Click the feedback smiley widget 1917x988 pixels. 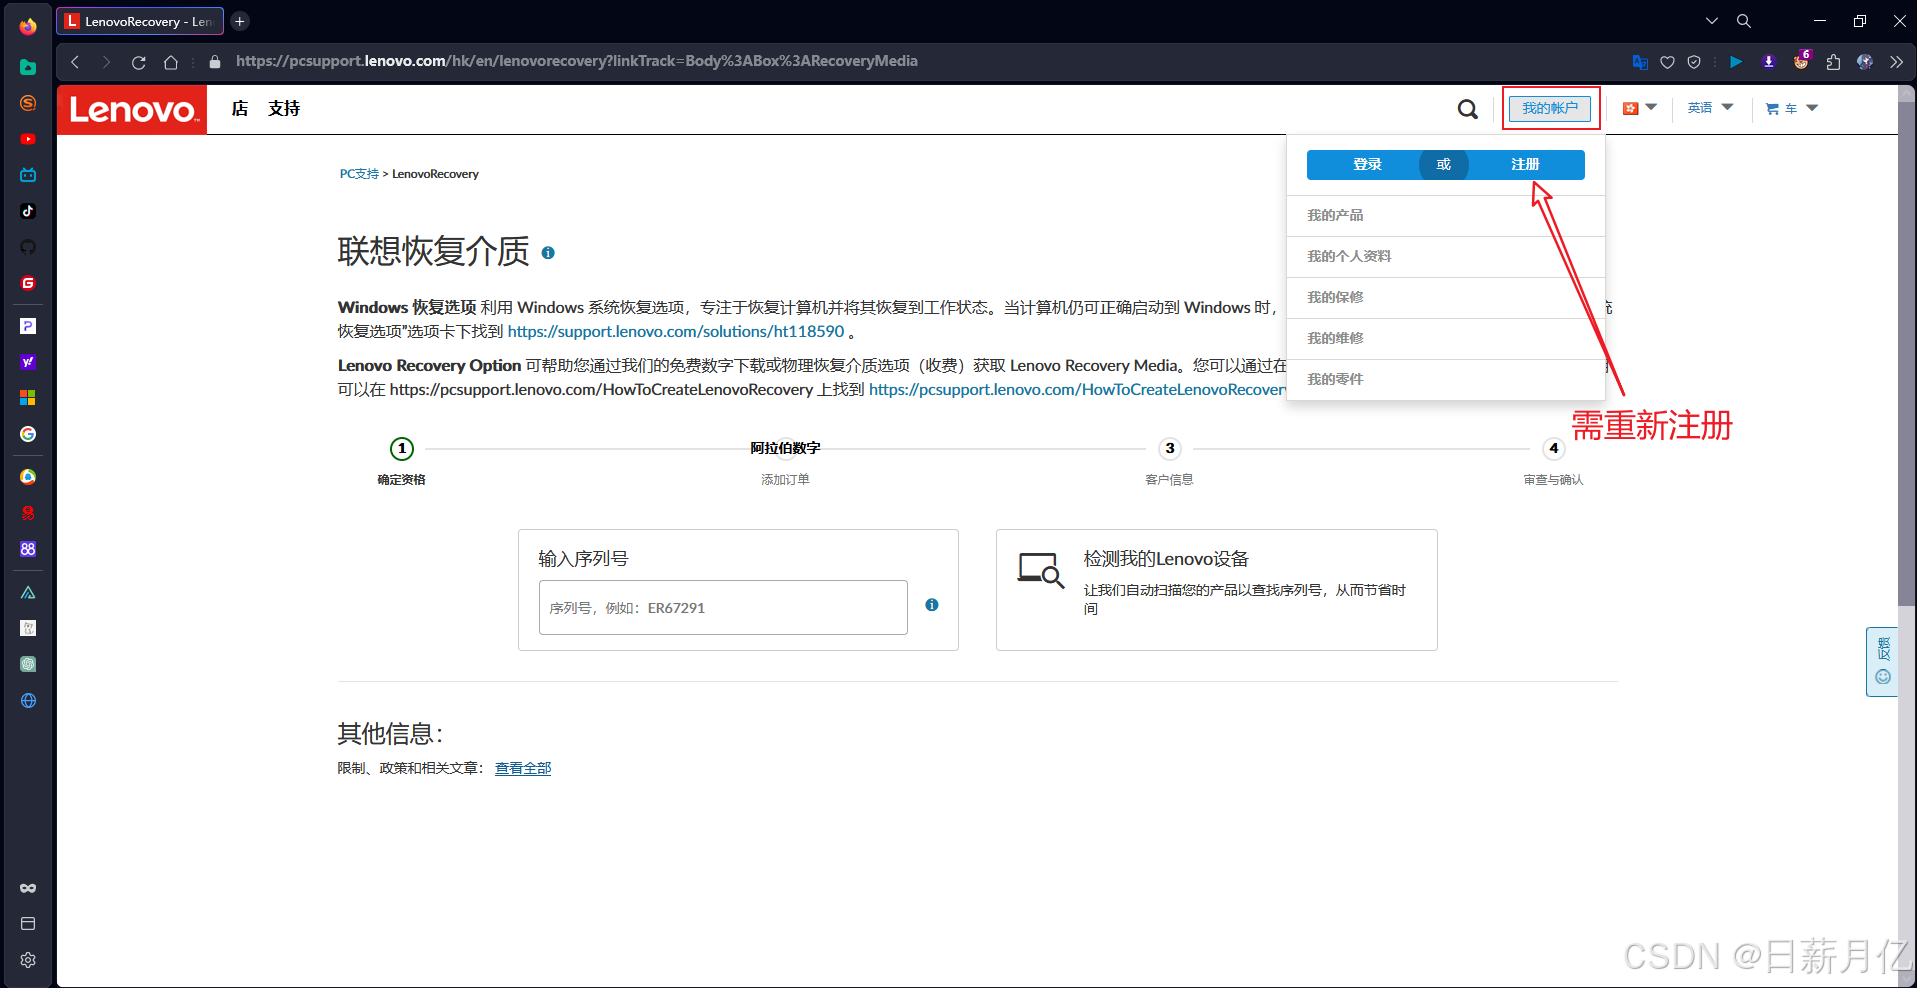[x=1883, y=677]
